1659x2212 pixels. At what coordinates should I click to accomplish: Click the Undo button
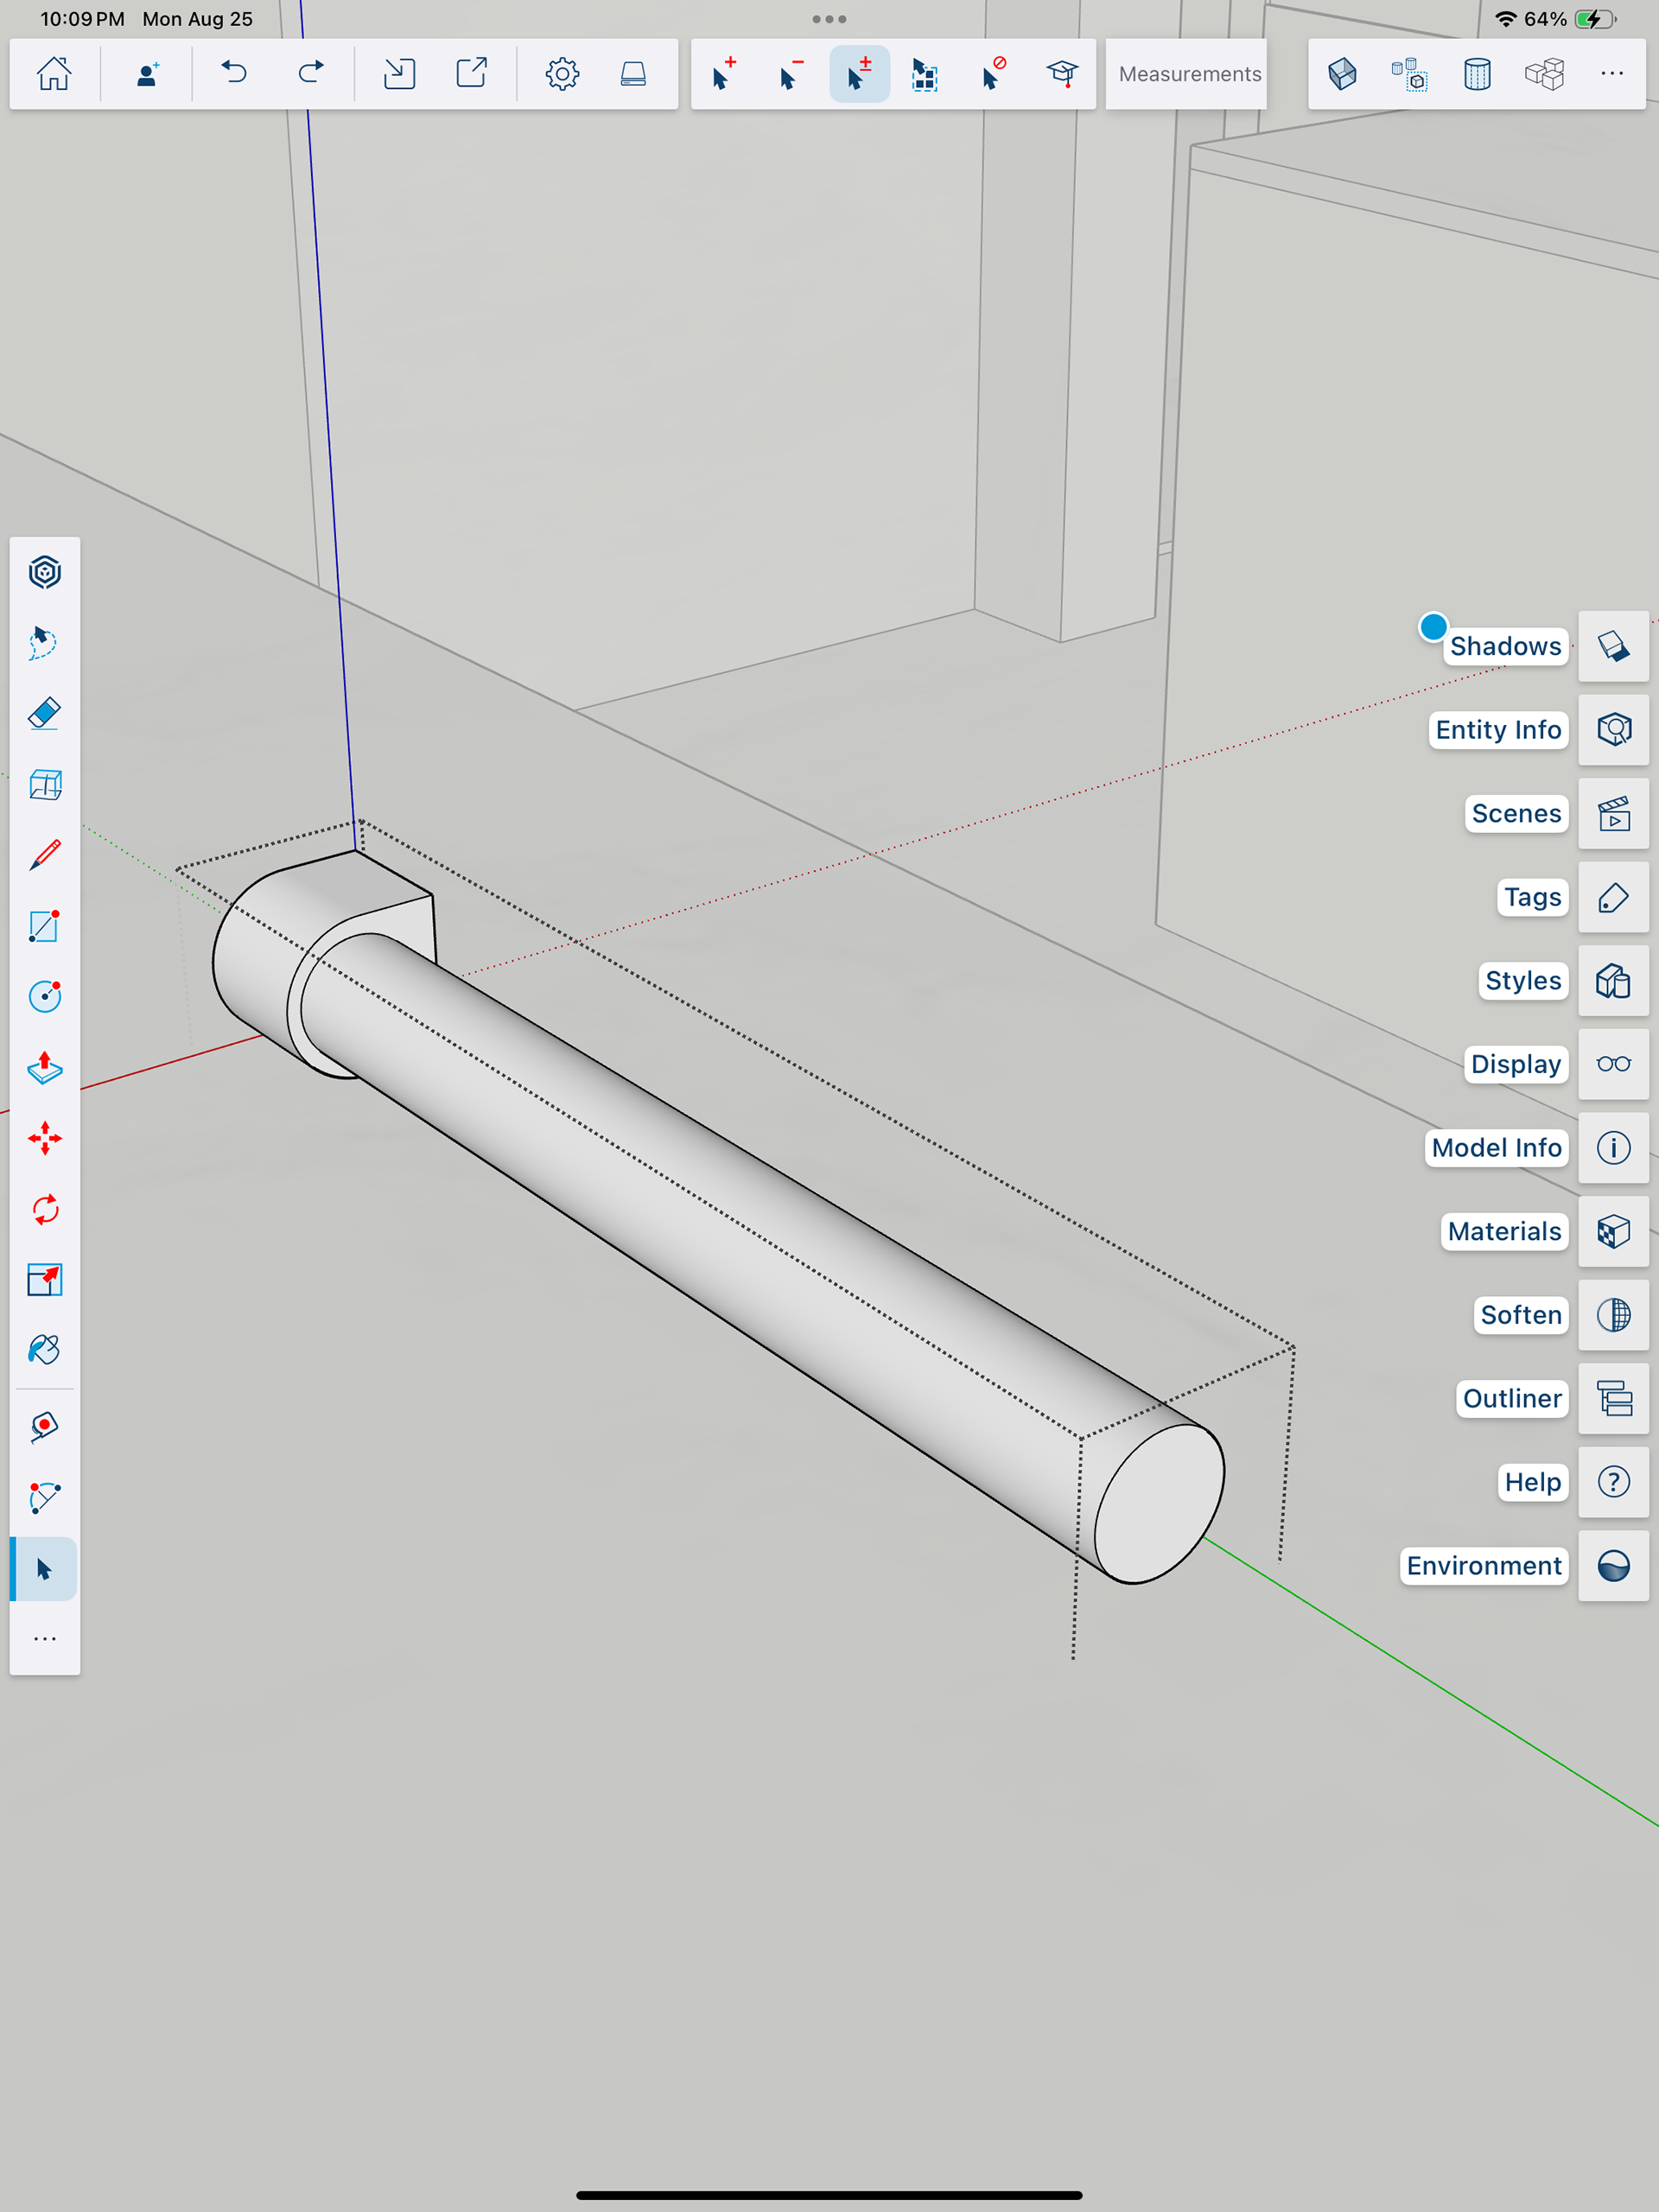click(x=234, y=74)
